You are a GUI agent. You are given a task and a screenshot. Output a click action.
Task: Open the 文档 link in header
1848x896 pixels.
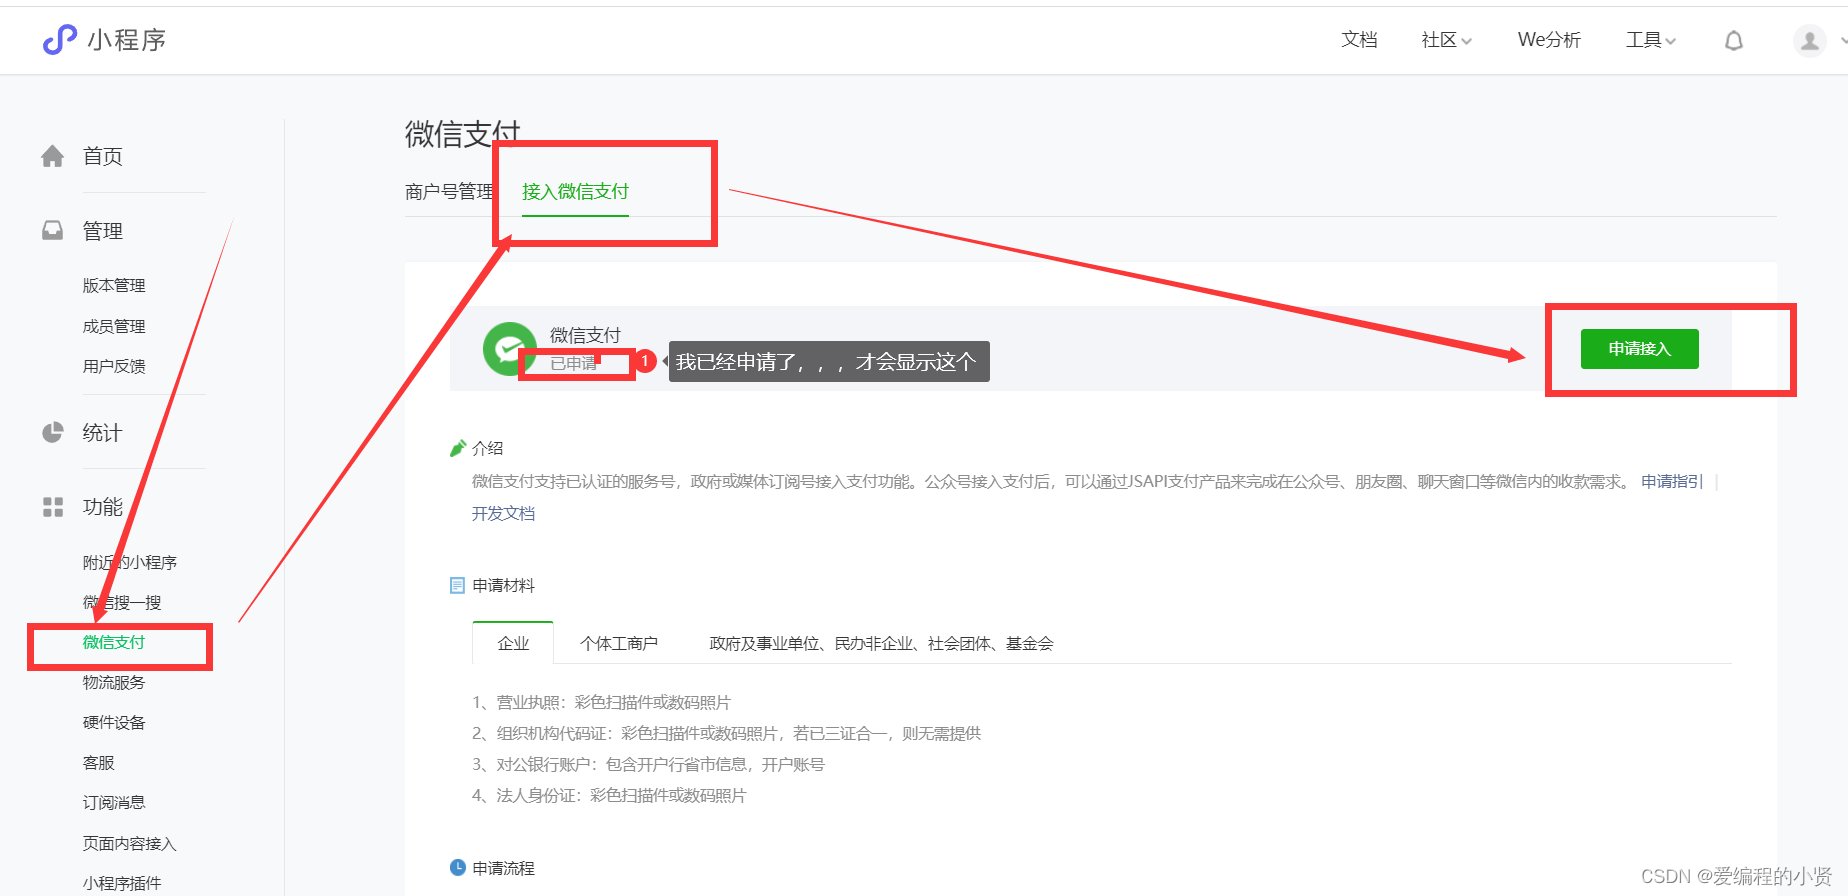pos(1359,40)
